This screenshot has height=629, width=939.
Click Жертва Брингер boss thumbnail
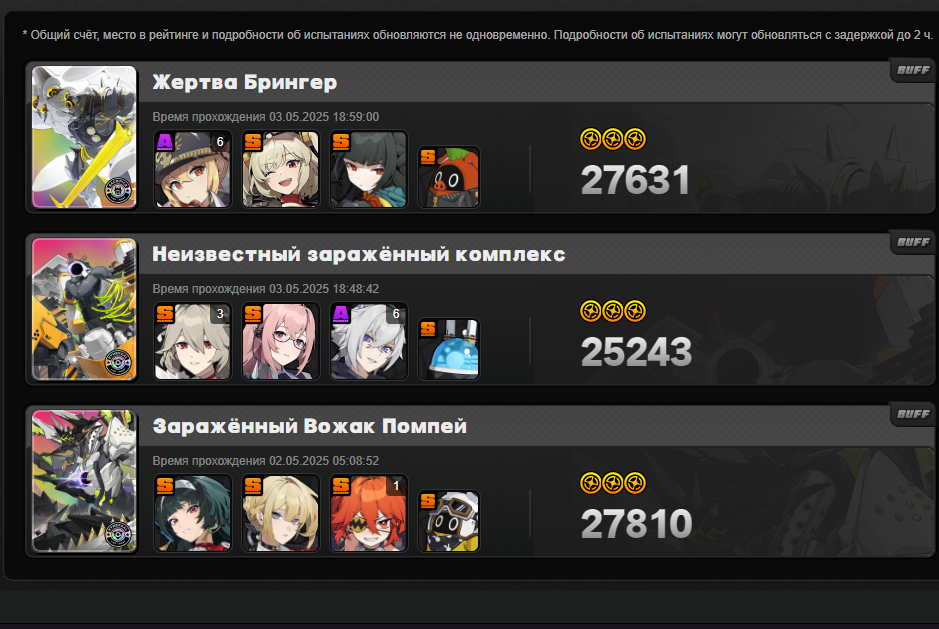point(84,137)
